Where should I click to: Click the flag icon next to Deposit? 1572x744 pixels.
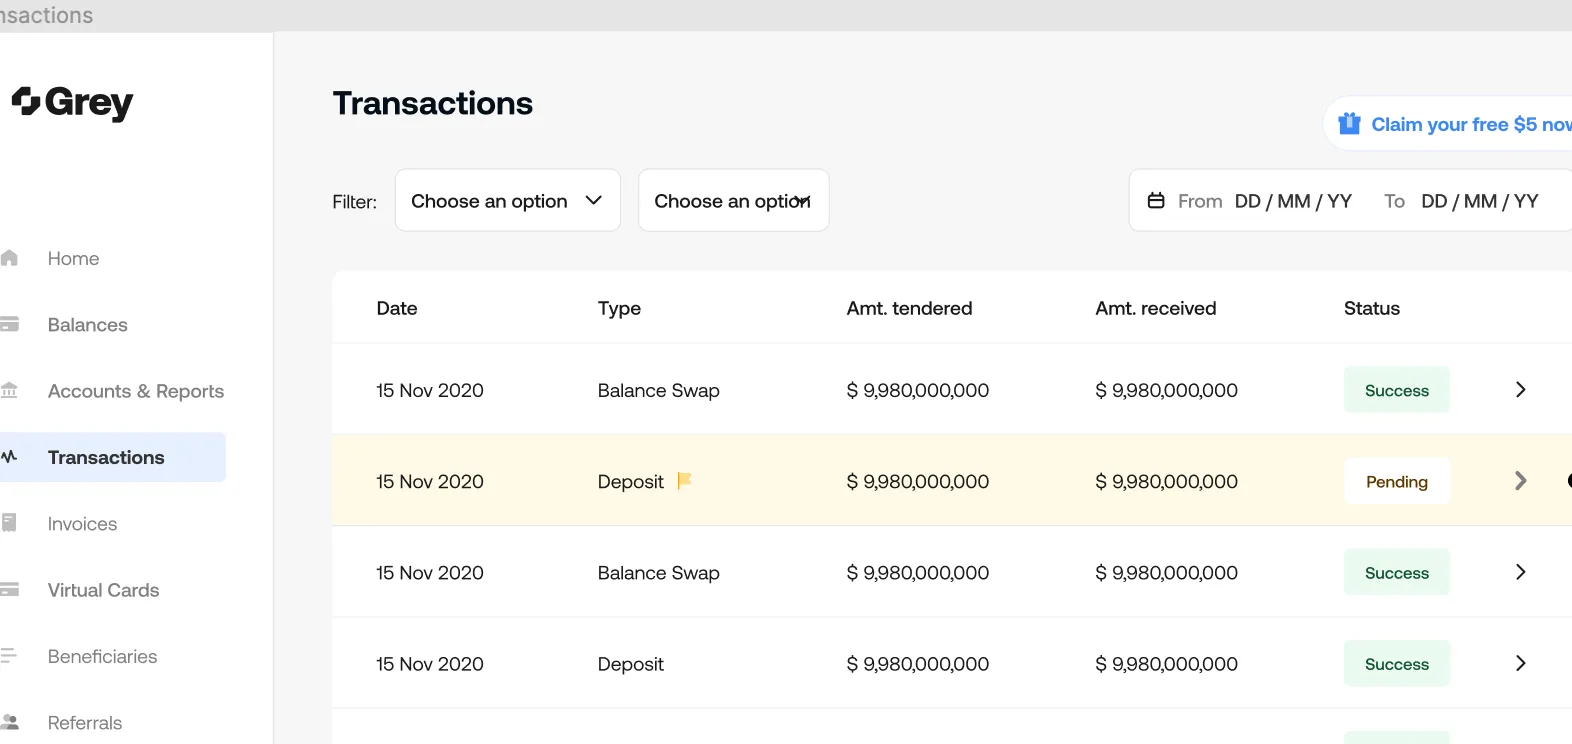coord(685,481)
